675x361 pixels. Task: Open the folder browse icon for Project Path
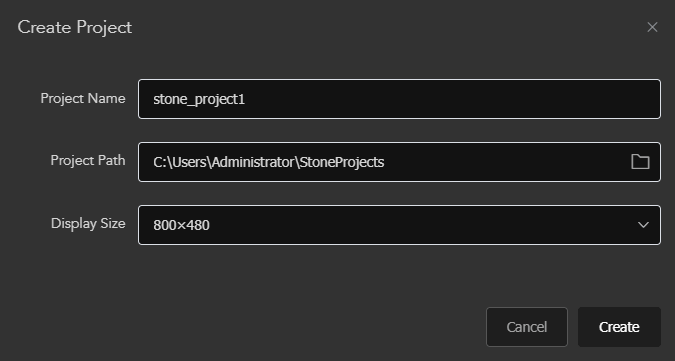[x=640, y=162]
